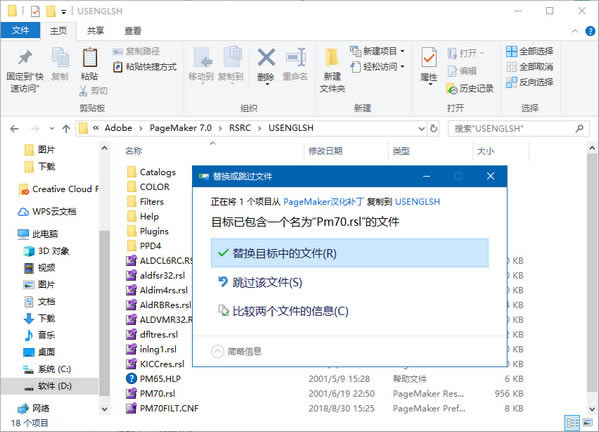Switch to the Home (主页) tab
Screen dimensions: 599x432
pos(58,31)
